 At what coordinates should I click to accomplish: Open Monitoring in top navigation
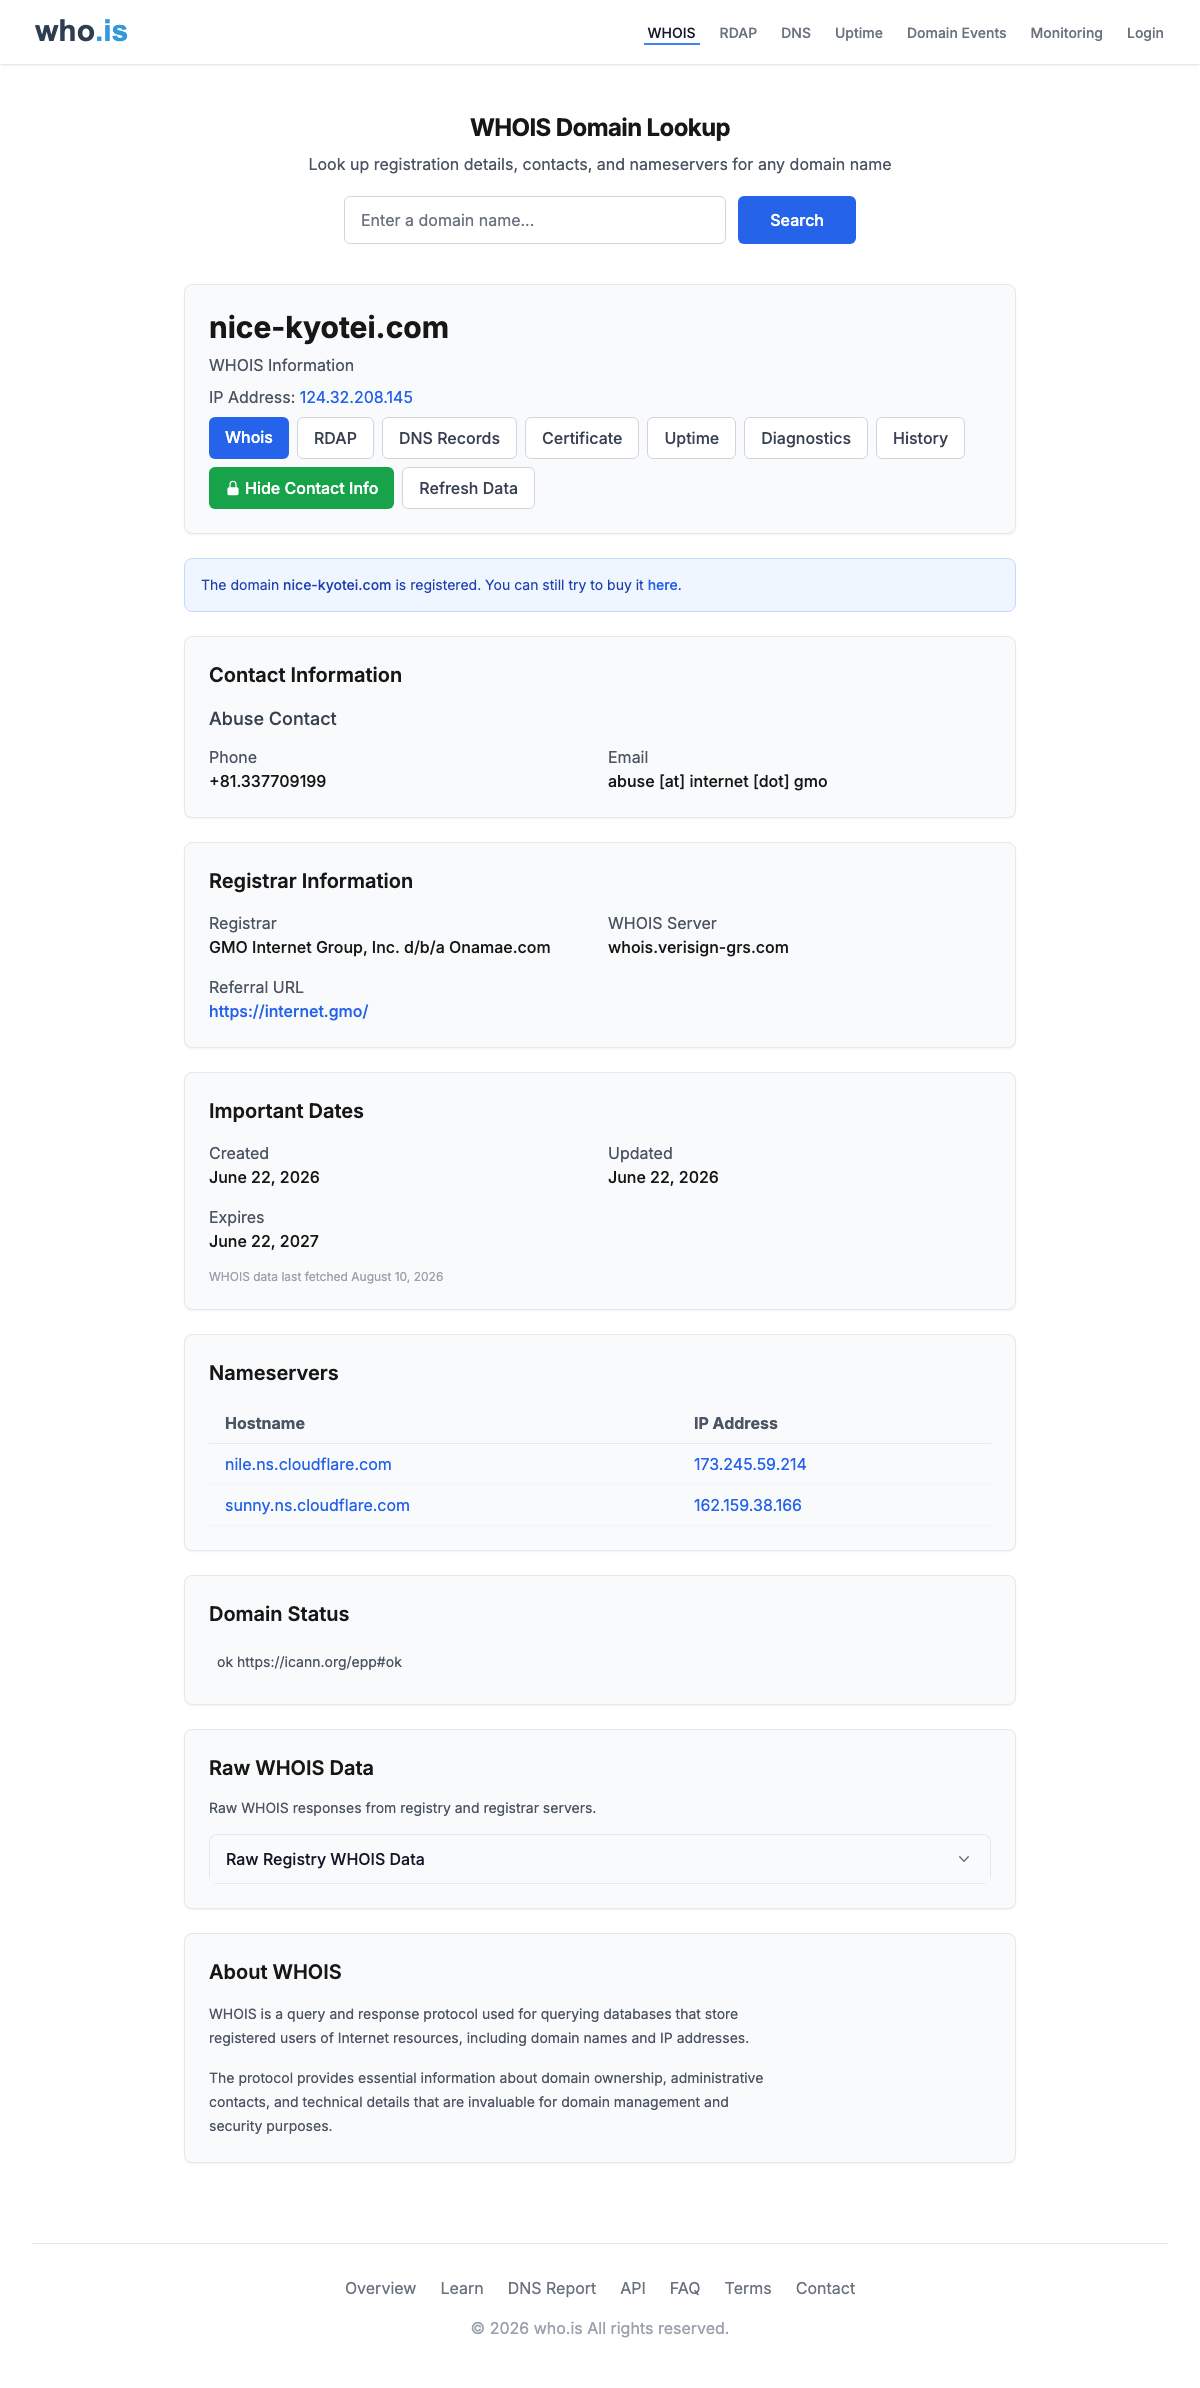pyautogui.click(x=1066, y=33)
